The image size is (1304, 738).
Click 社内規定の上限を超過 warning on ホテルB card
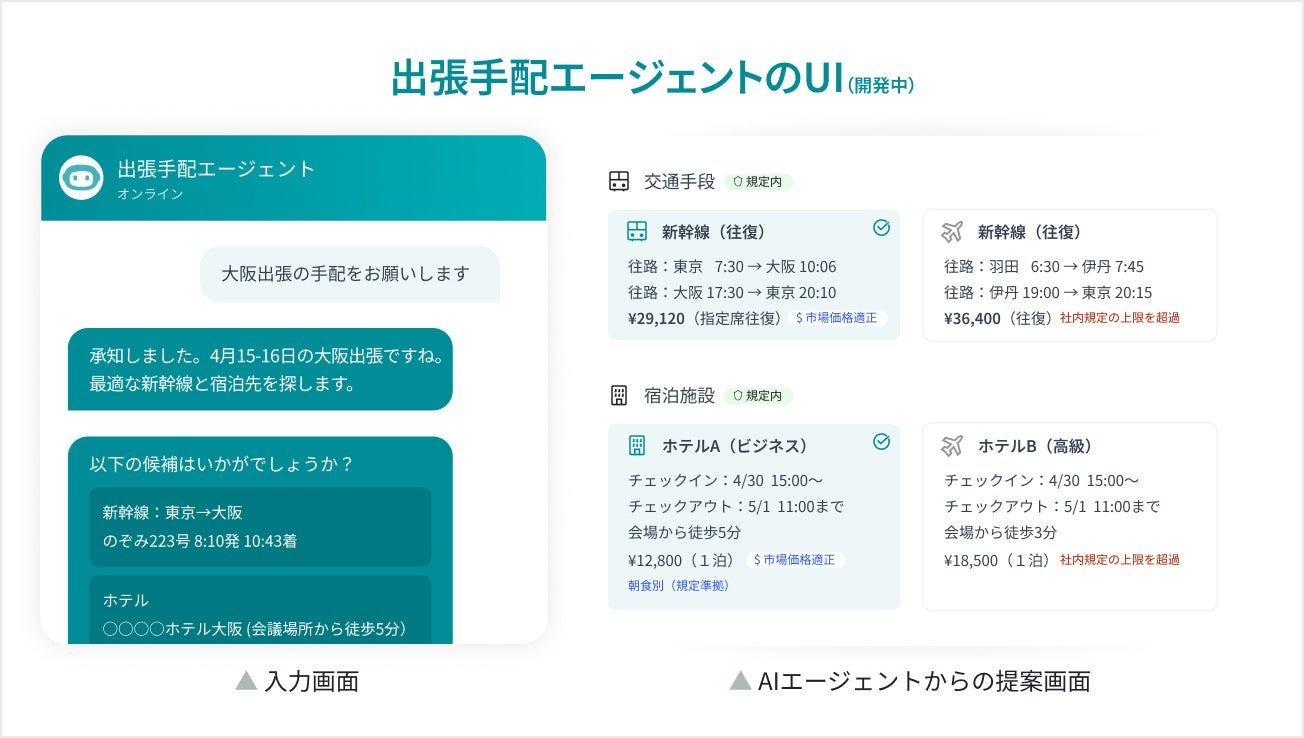tap(1120, 560)
